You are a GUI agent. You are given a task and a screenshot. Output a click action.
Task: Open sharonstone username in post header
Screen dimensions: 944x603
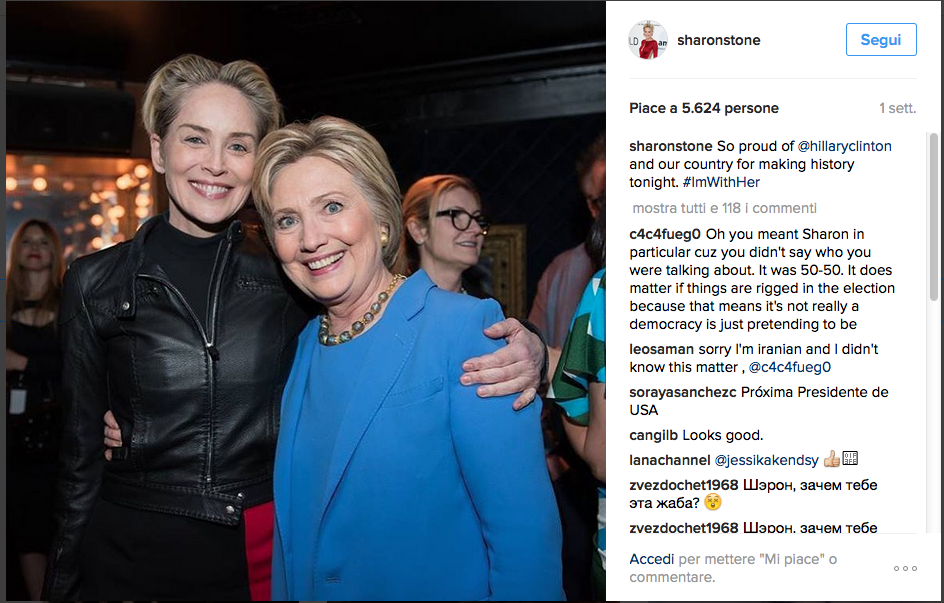[x=718, y=40]
